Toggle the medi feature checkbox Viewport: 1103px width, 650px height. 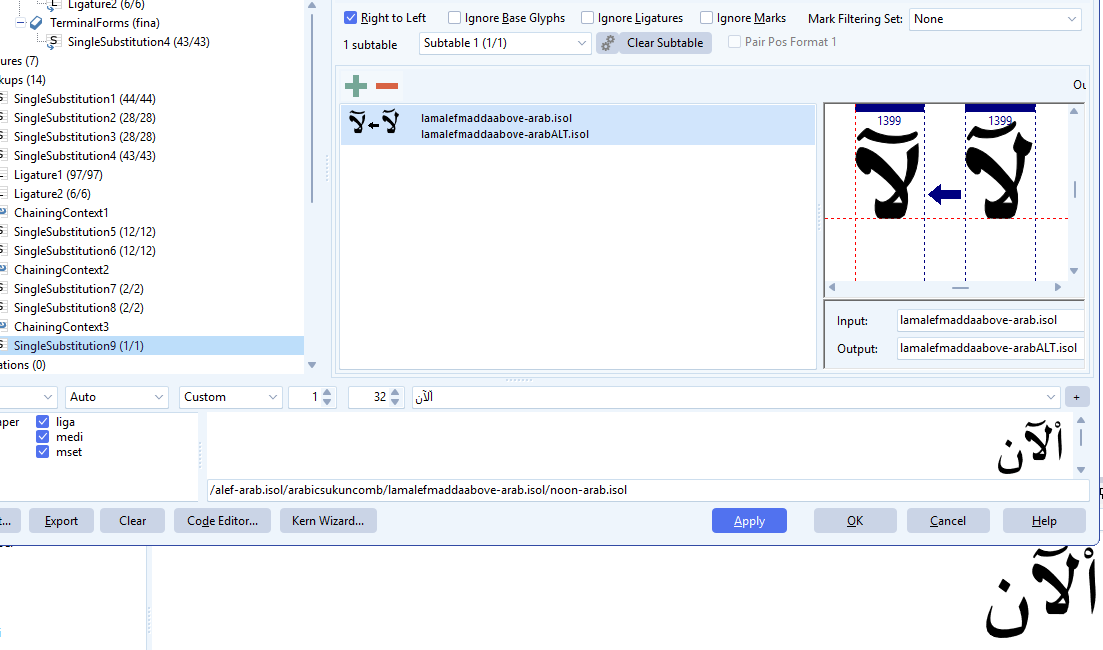coord(43,437)
